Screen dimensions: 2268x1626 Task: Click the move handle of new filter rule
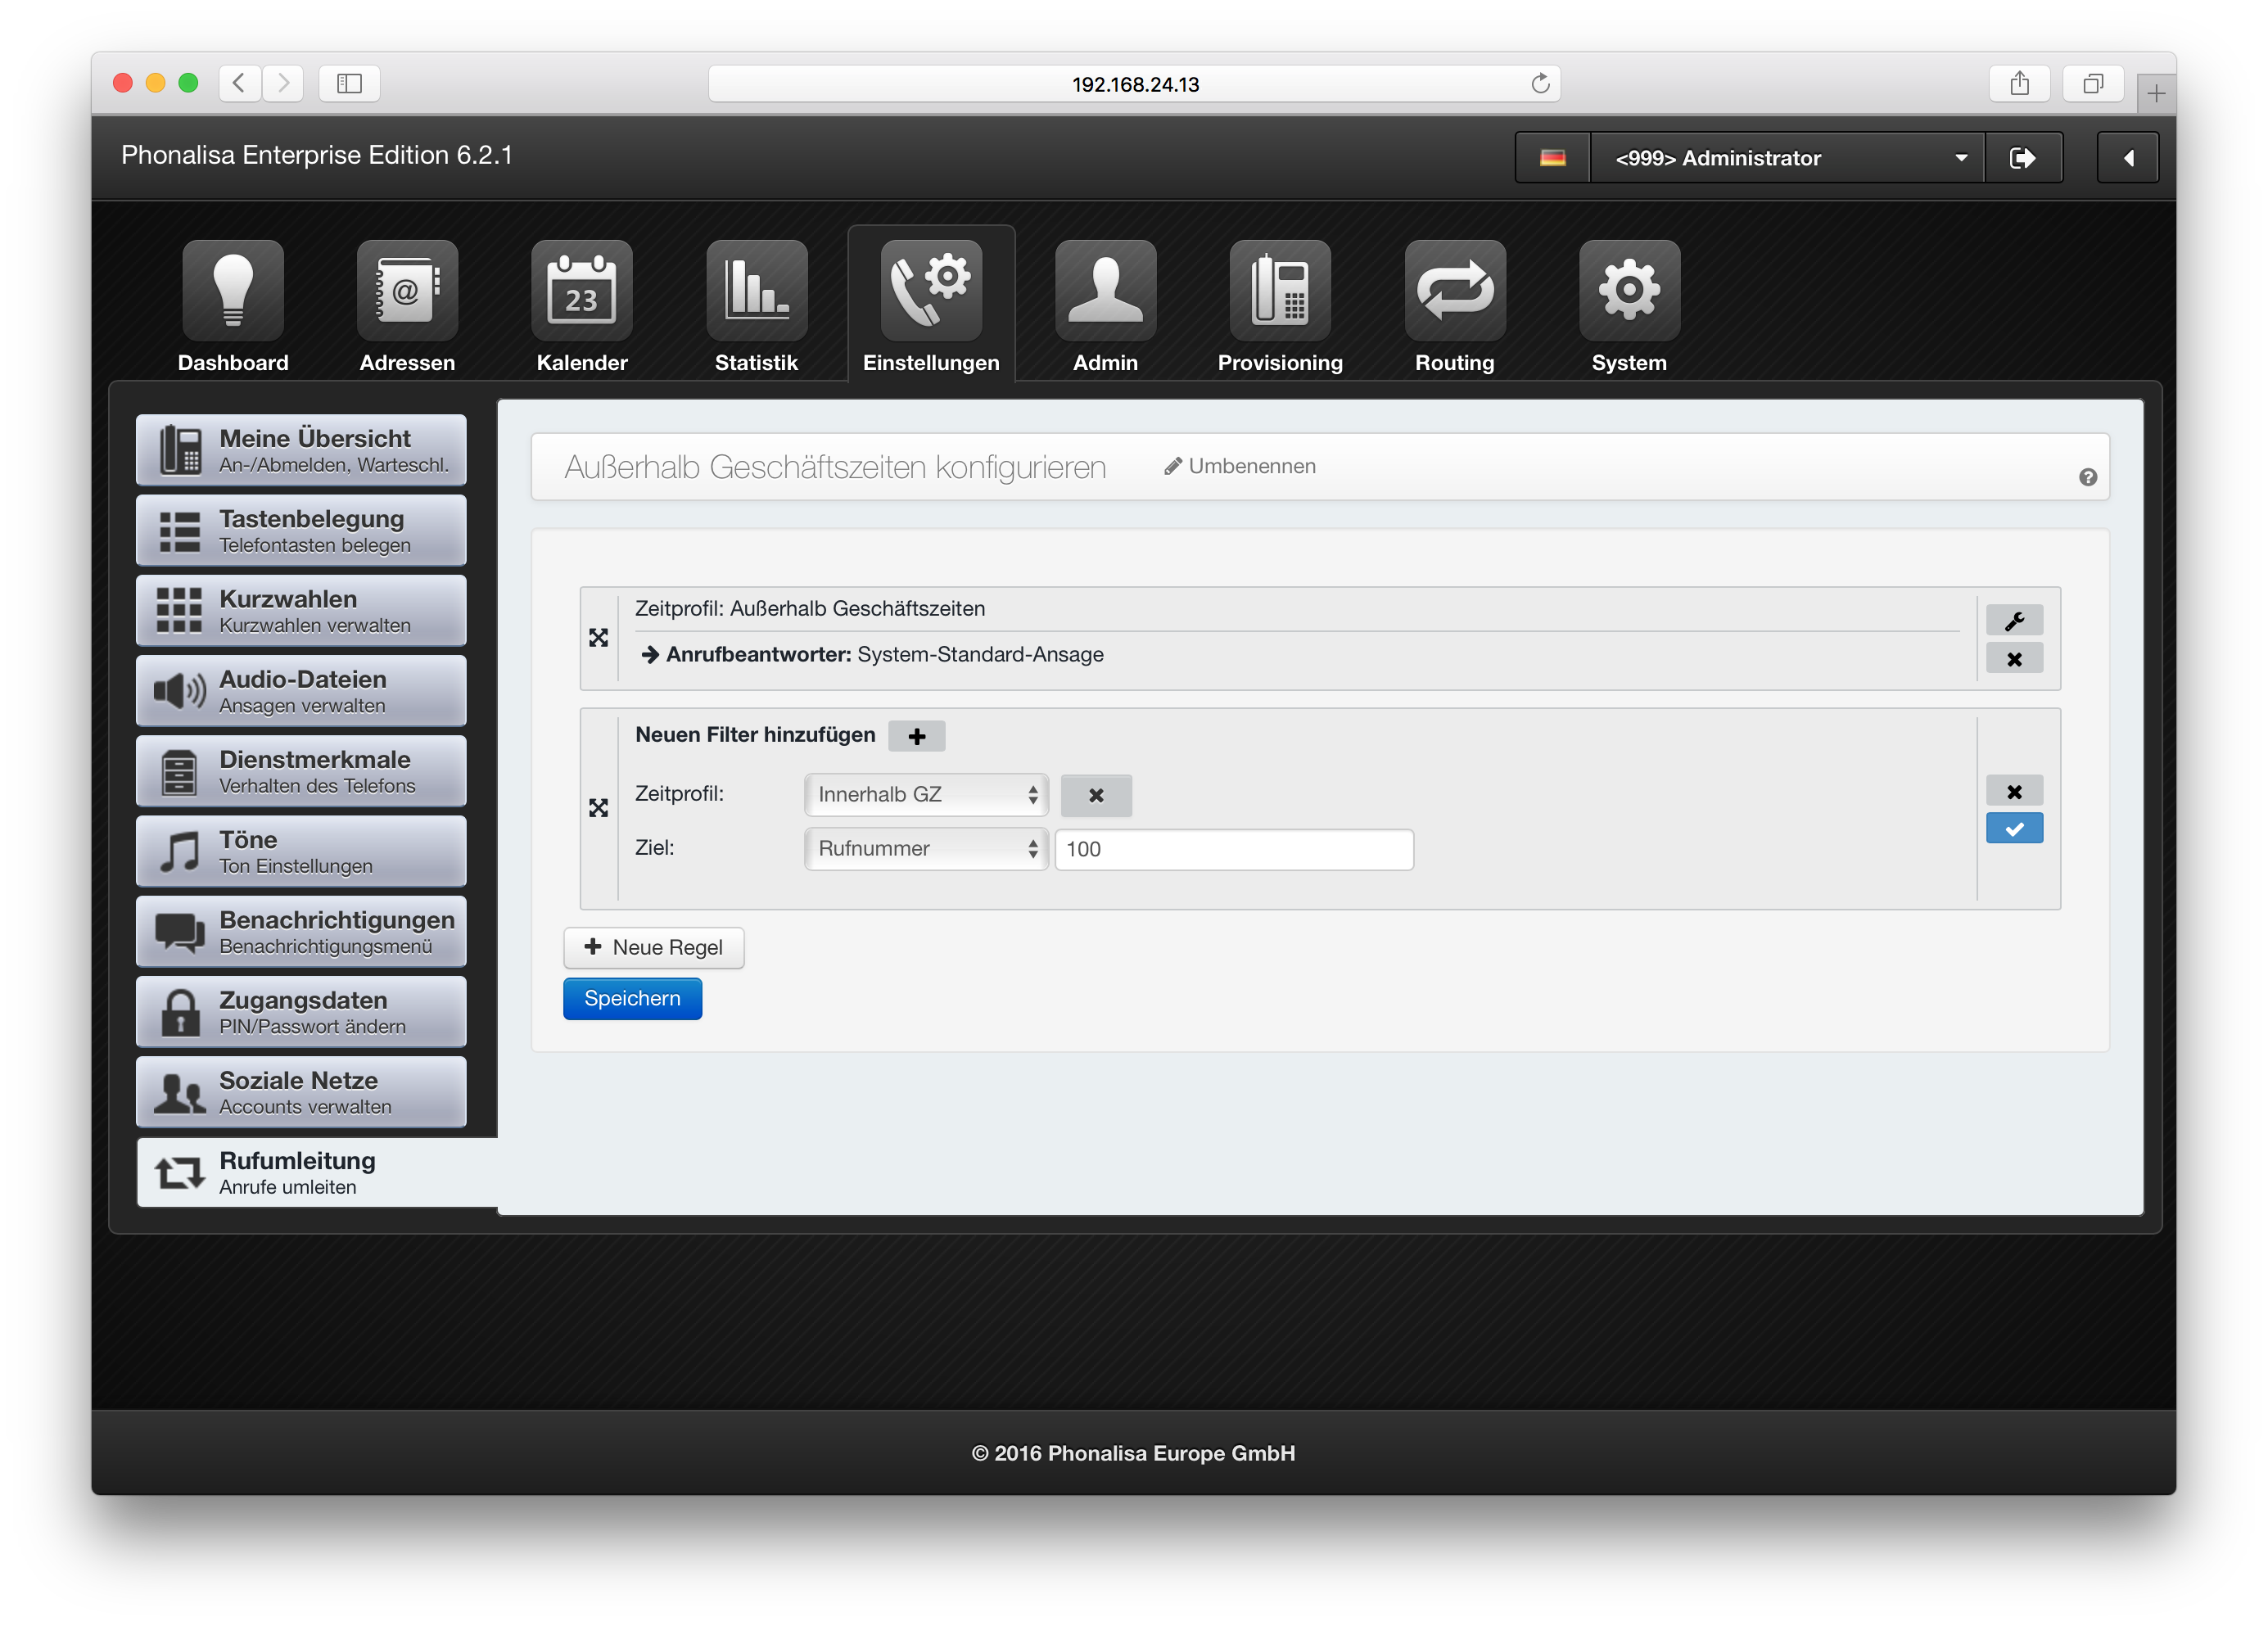point(599,808)
